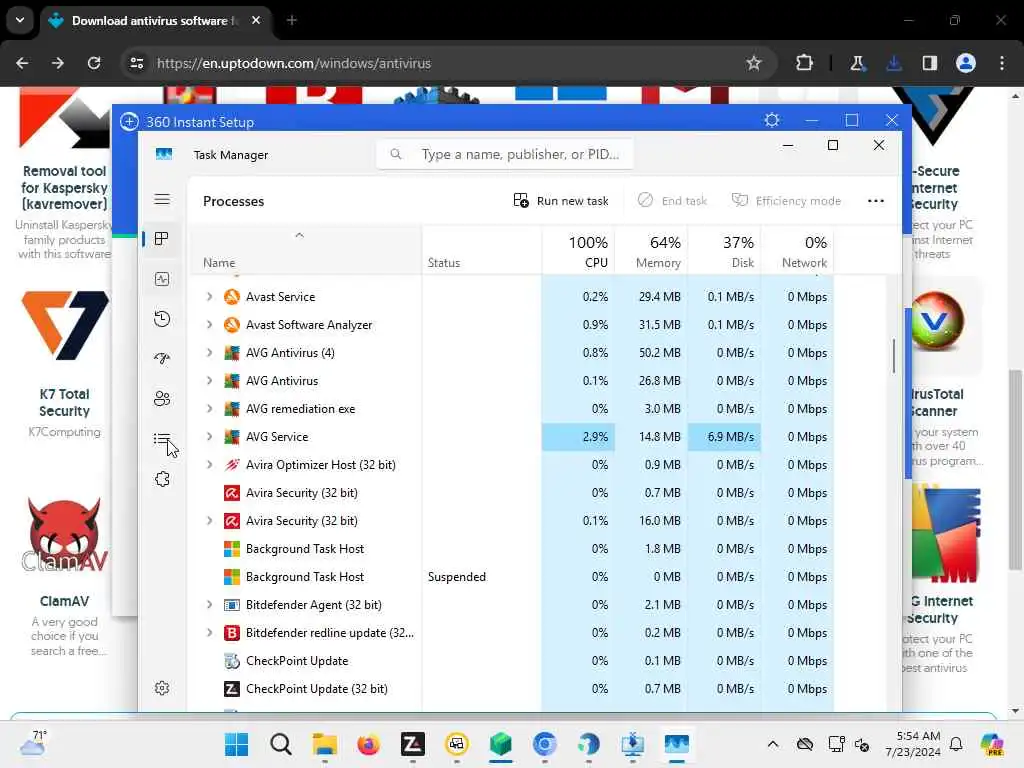The image size is (1024, 768).
Task: Open the Startup apps icon in sidebar
Action: 162,359
